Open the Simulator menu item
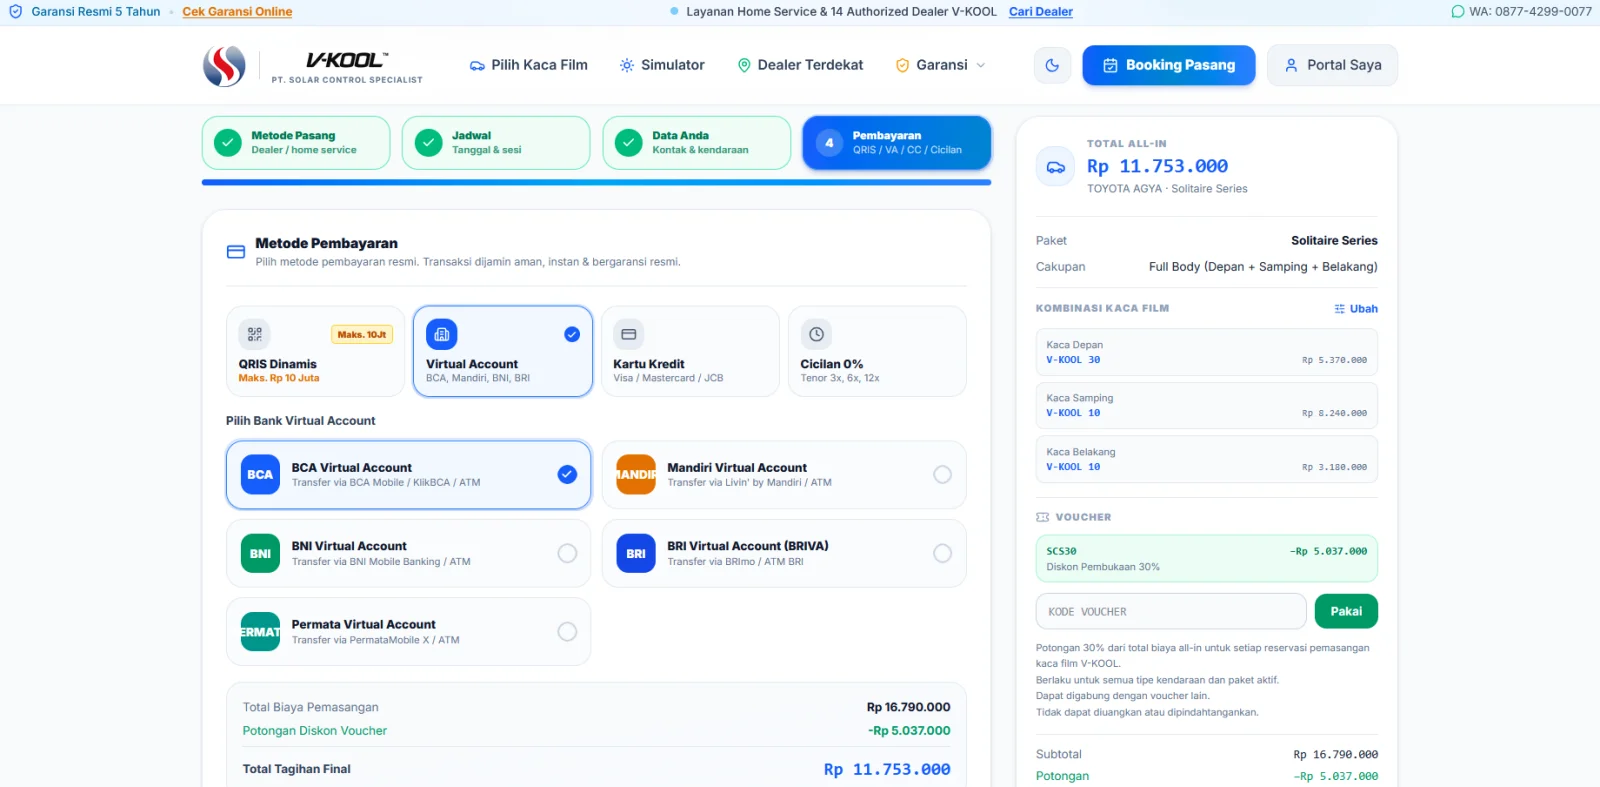Viewport: 1600px width, 787px height. click(662, 65)
